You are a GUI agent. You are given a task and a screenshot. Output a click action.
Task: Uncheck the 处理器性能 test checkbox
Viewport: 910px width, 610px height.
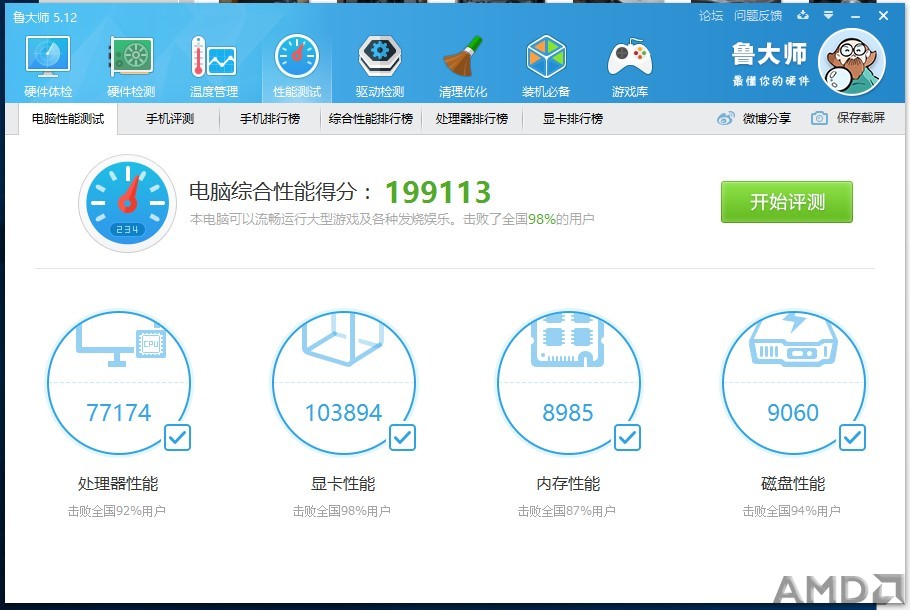click(177, 437)
